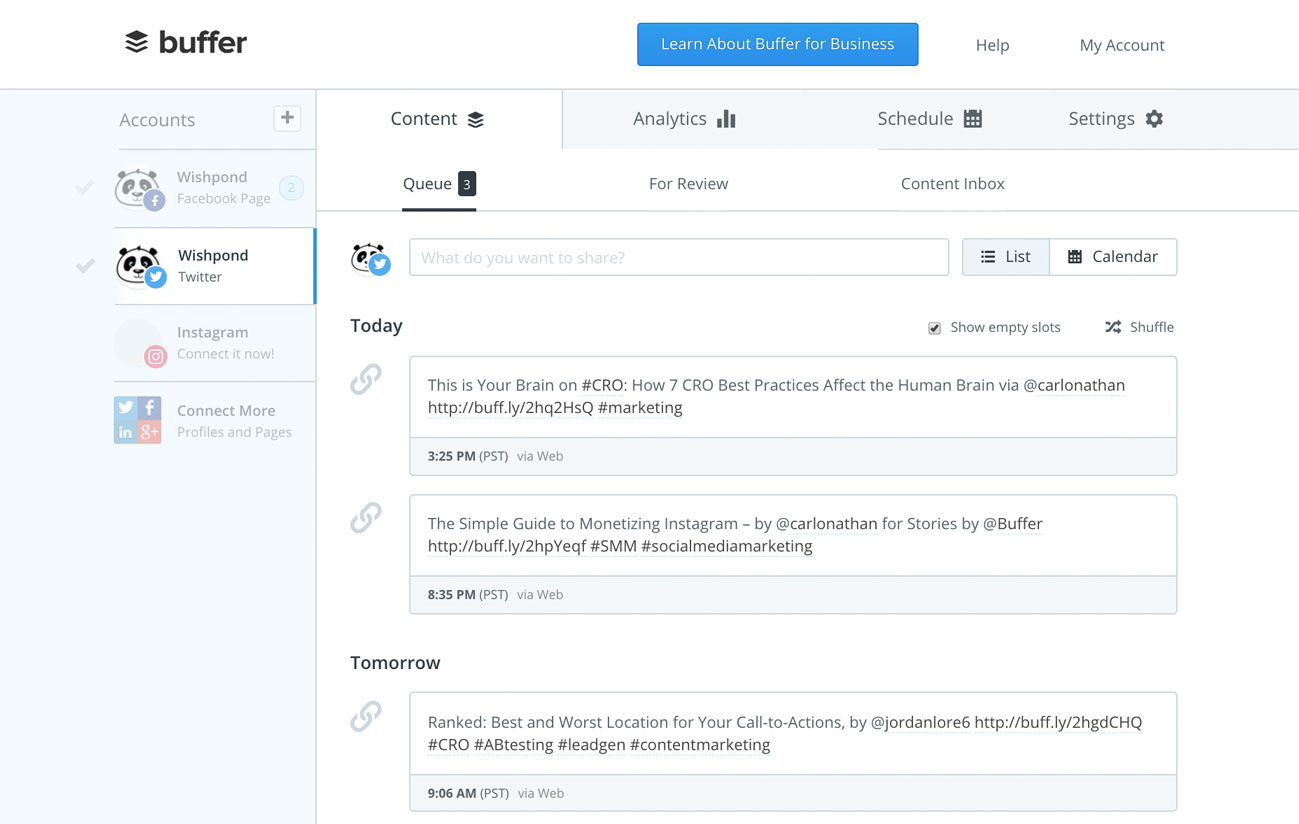Viewport: 1299px width, 824px height.
Task: Open the Content tab
Action: click(438, 119)
